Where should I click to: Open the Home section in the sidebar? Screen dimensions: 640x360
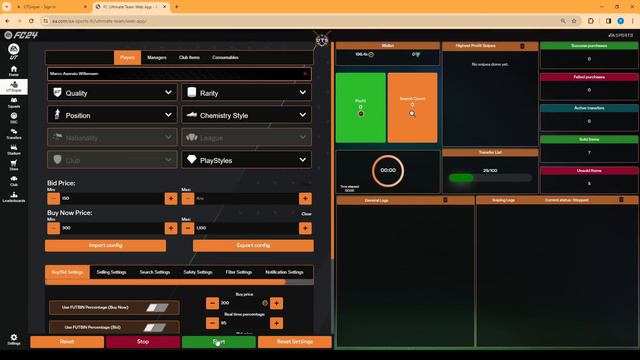click(13, 71)
